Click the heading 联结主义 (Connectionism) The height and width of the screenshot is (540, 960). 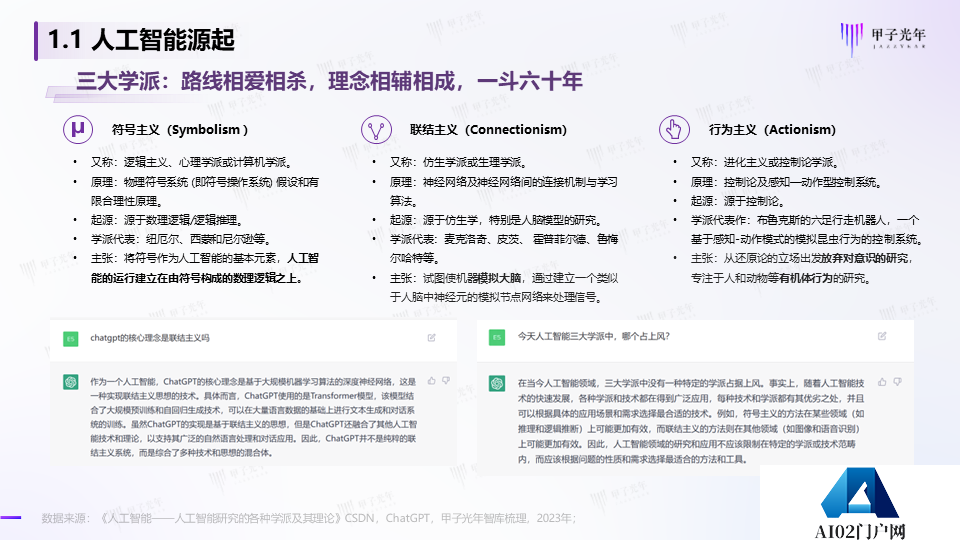(x=488, y=130)
